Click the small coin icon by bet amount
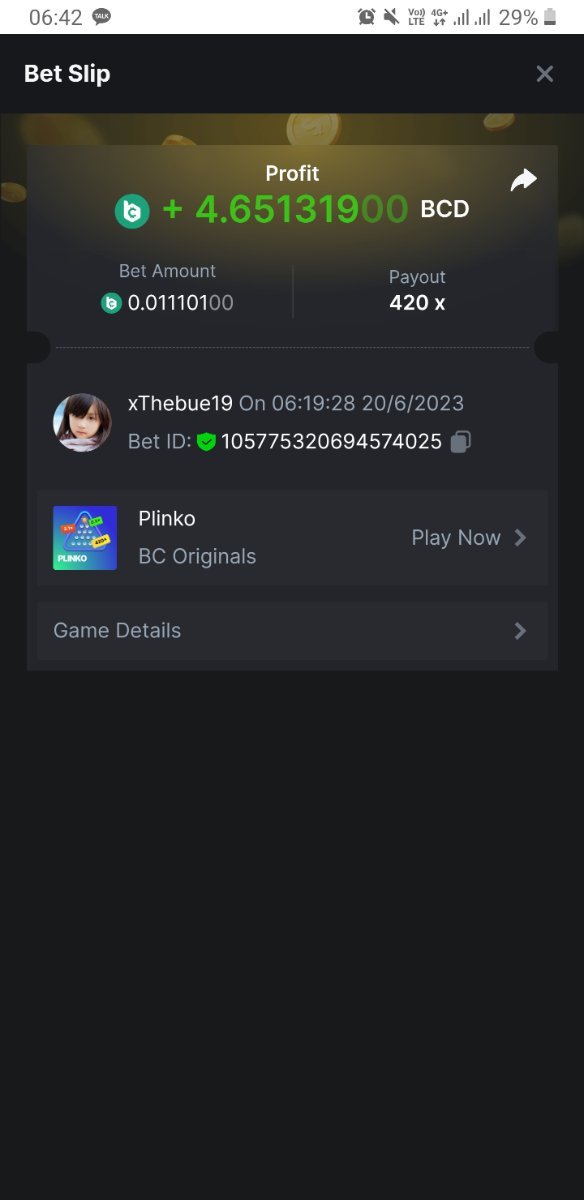 pos(111,303)
